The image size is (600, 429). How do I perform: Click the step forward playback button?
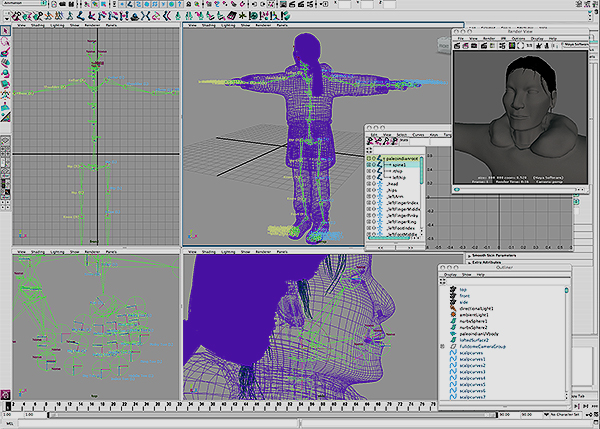(x=586, y=406)
